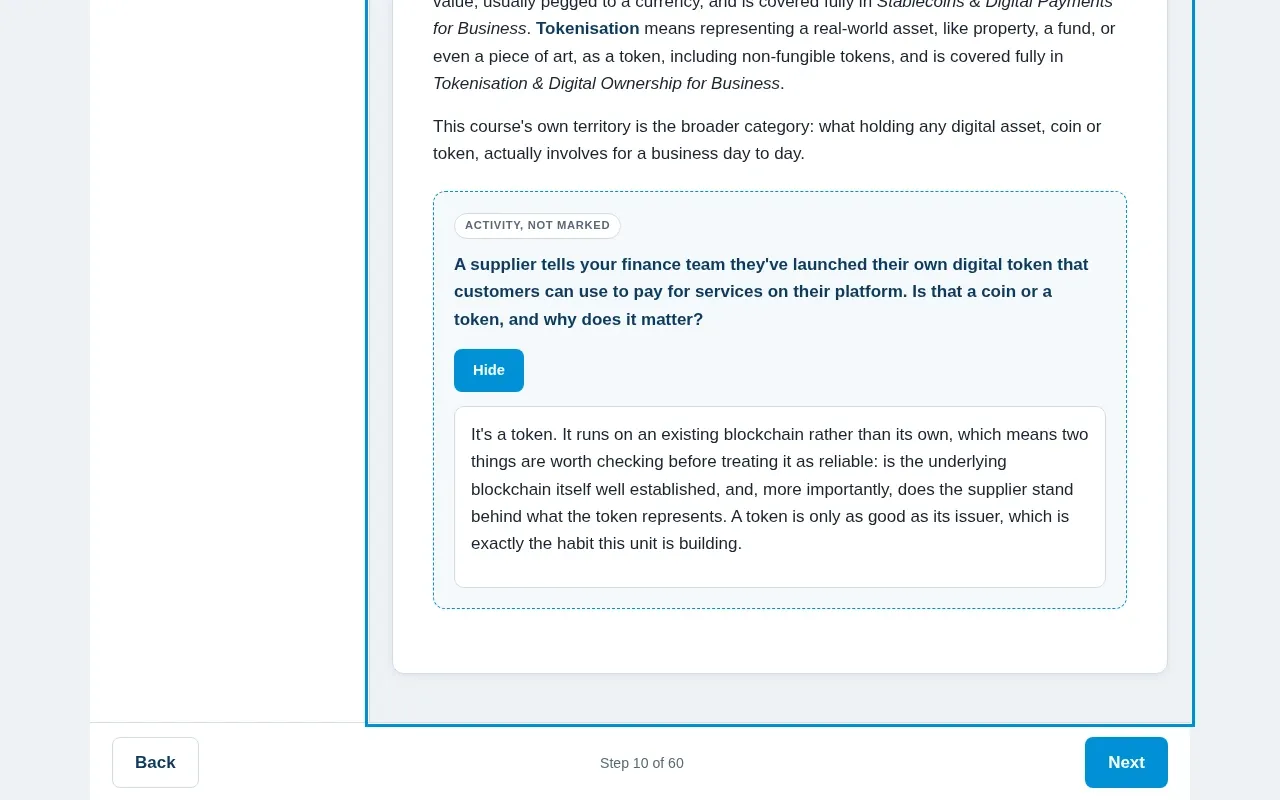Go back with the Back button
1280x800 pixels.
click(155, 762)
